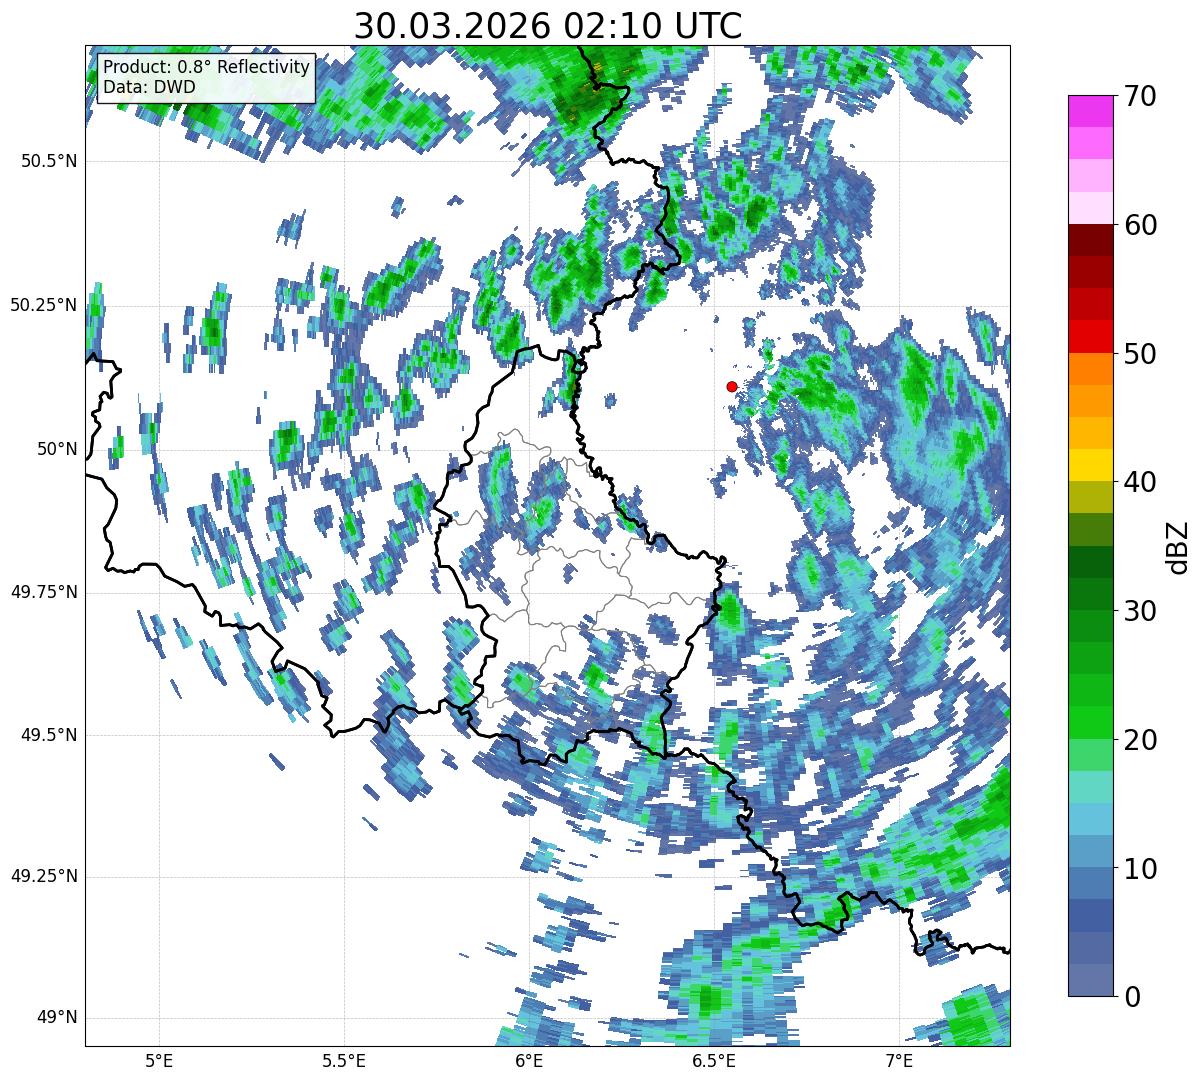Click the '49.75°N' latitude label
The height and width of the screenshot is (1081, 1202).
click(x=44, y=592)
